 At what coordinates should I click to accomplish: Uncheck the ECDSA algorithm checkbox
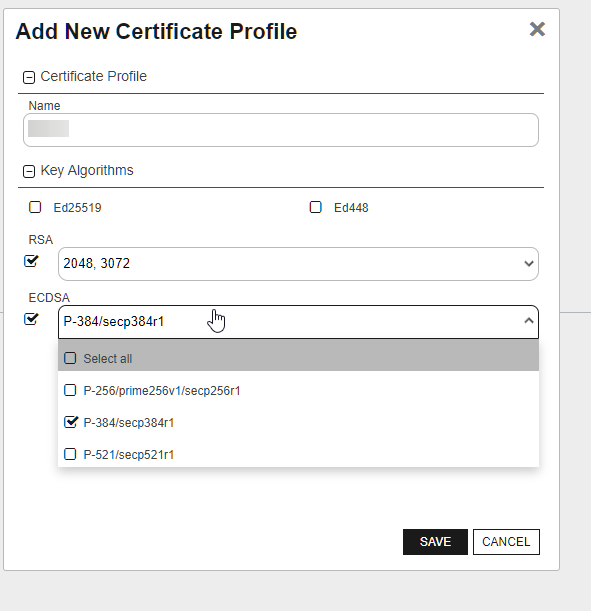coord(31,319)
